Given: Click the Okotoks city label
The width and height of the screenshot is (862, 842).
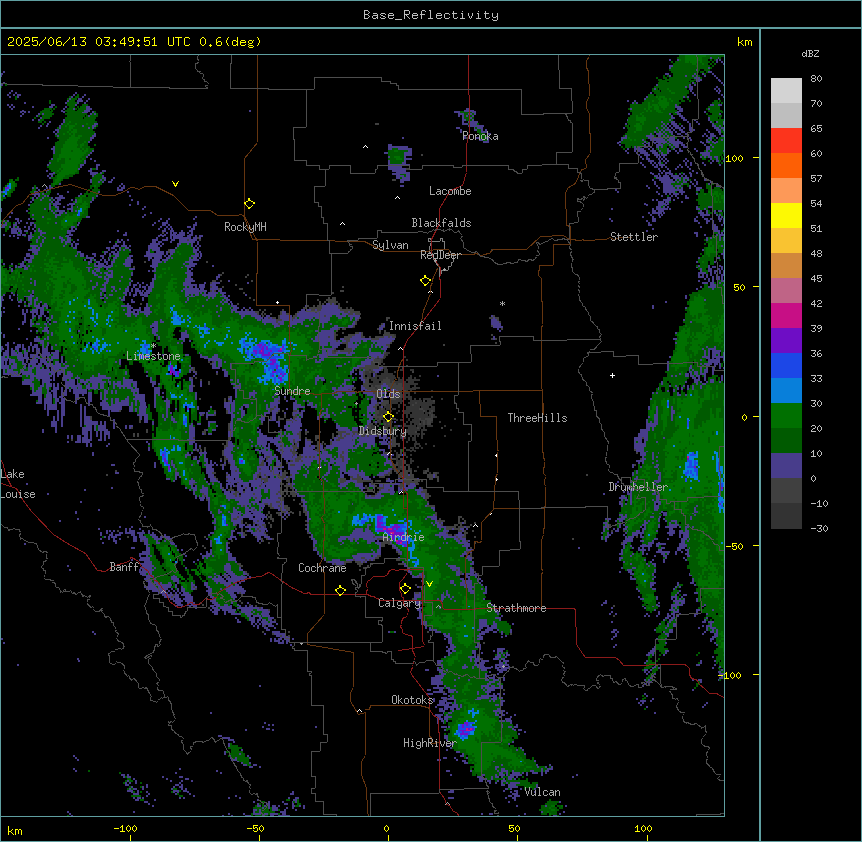Looking at the screenshot, I should (412, 700).
